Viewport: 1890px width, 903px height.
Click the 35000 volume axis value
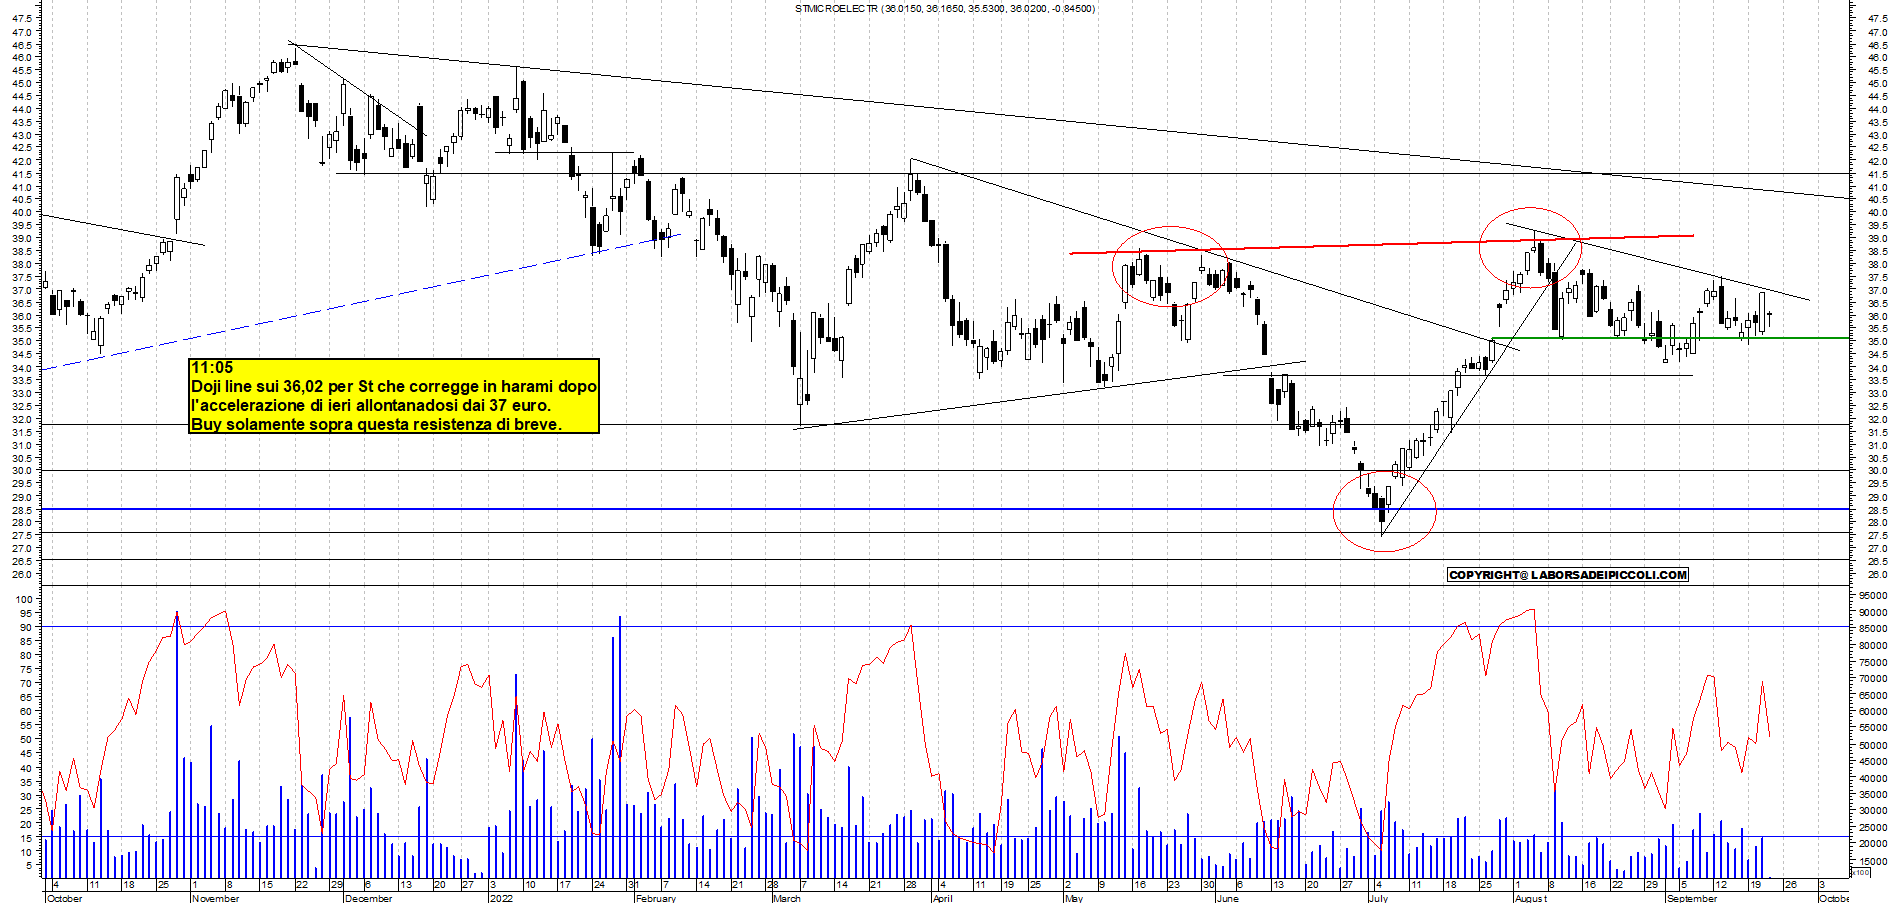(x=1873, y=794)
